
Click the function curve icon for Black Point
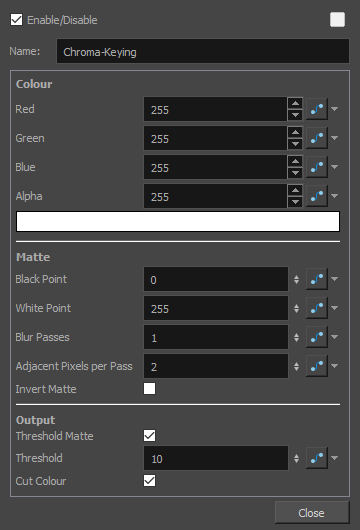317,279
